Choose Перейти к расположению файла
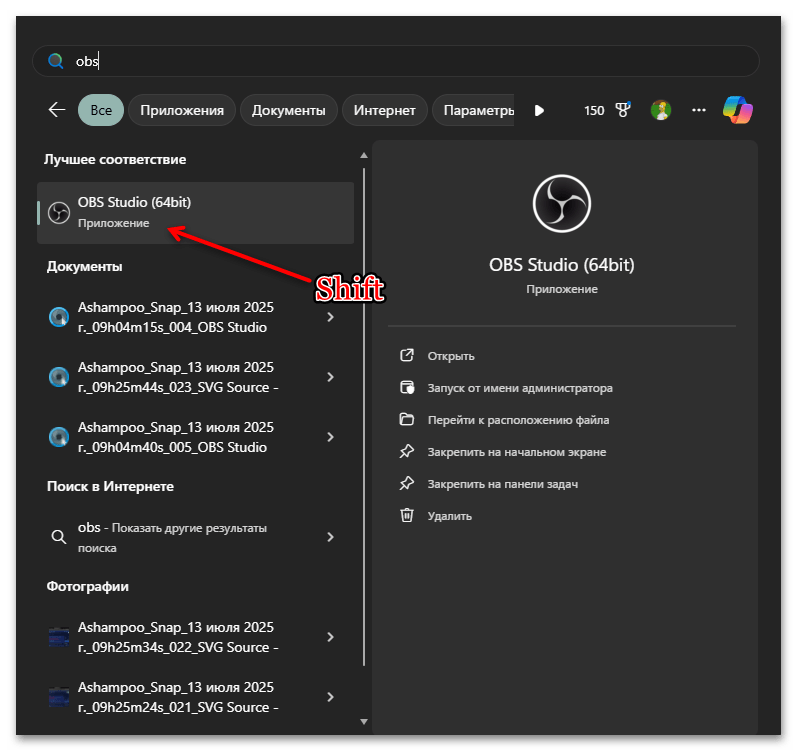This screenshot has height=751, width=797. click(x=518, y=420)
